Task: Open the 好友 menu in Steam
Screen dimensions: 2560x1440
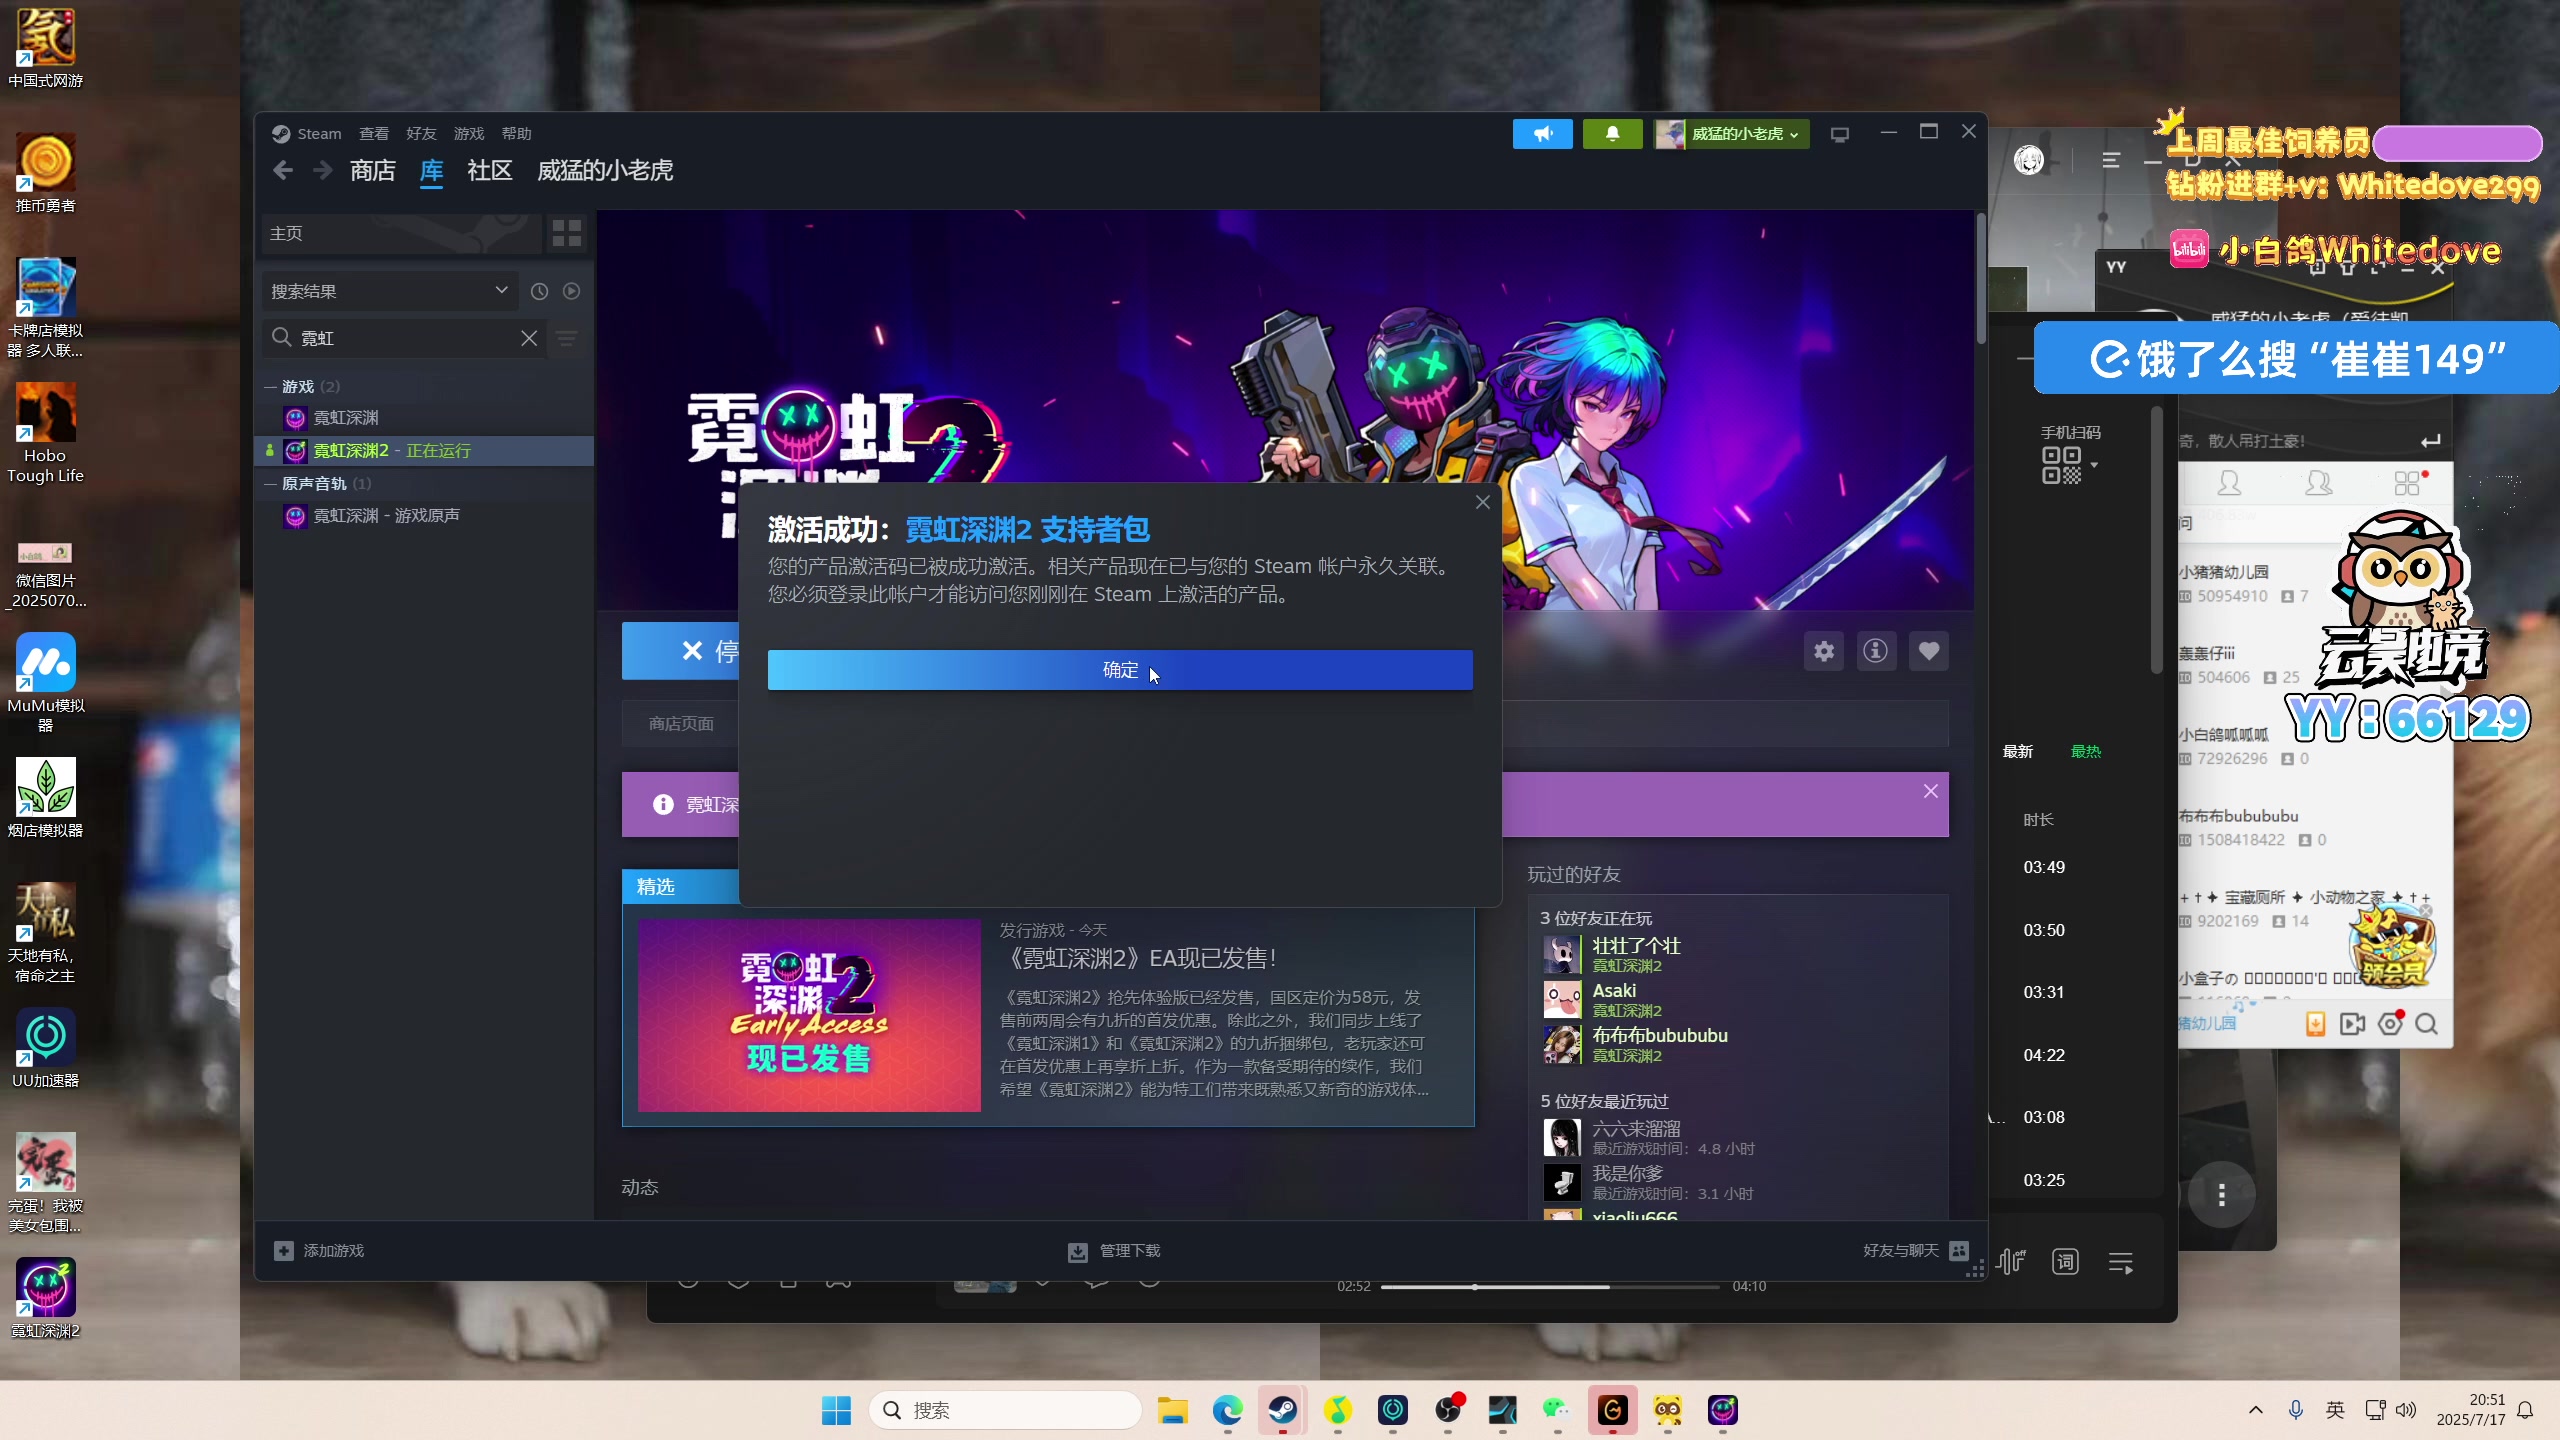Action: tap(421, 134)
